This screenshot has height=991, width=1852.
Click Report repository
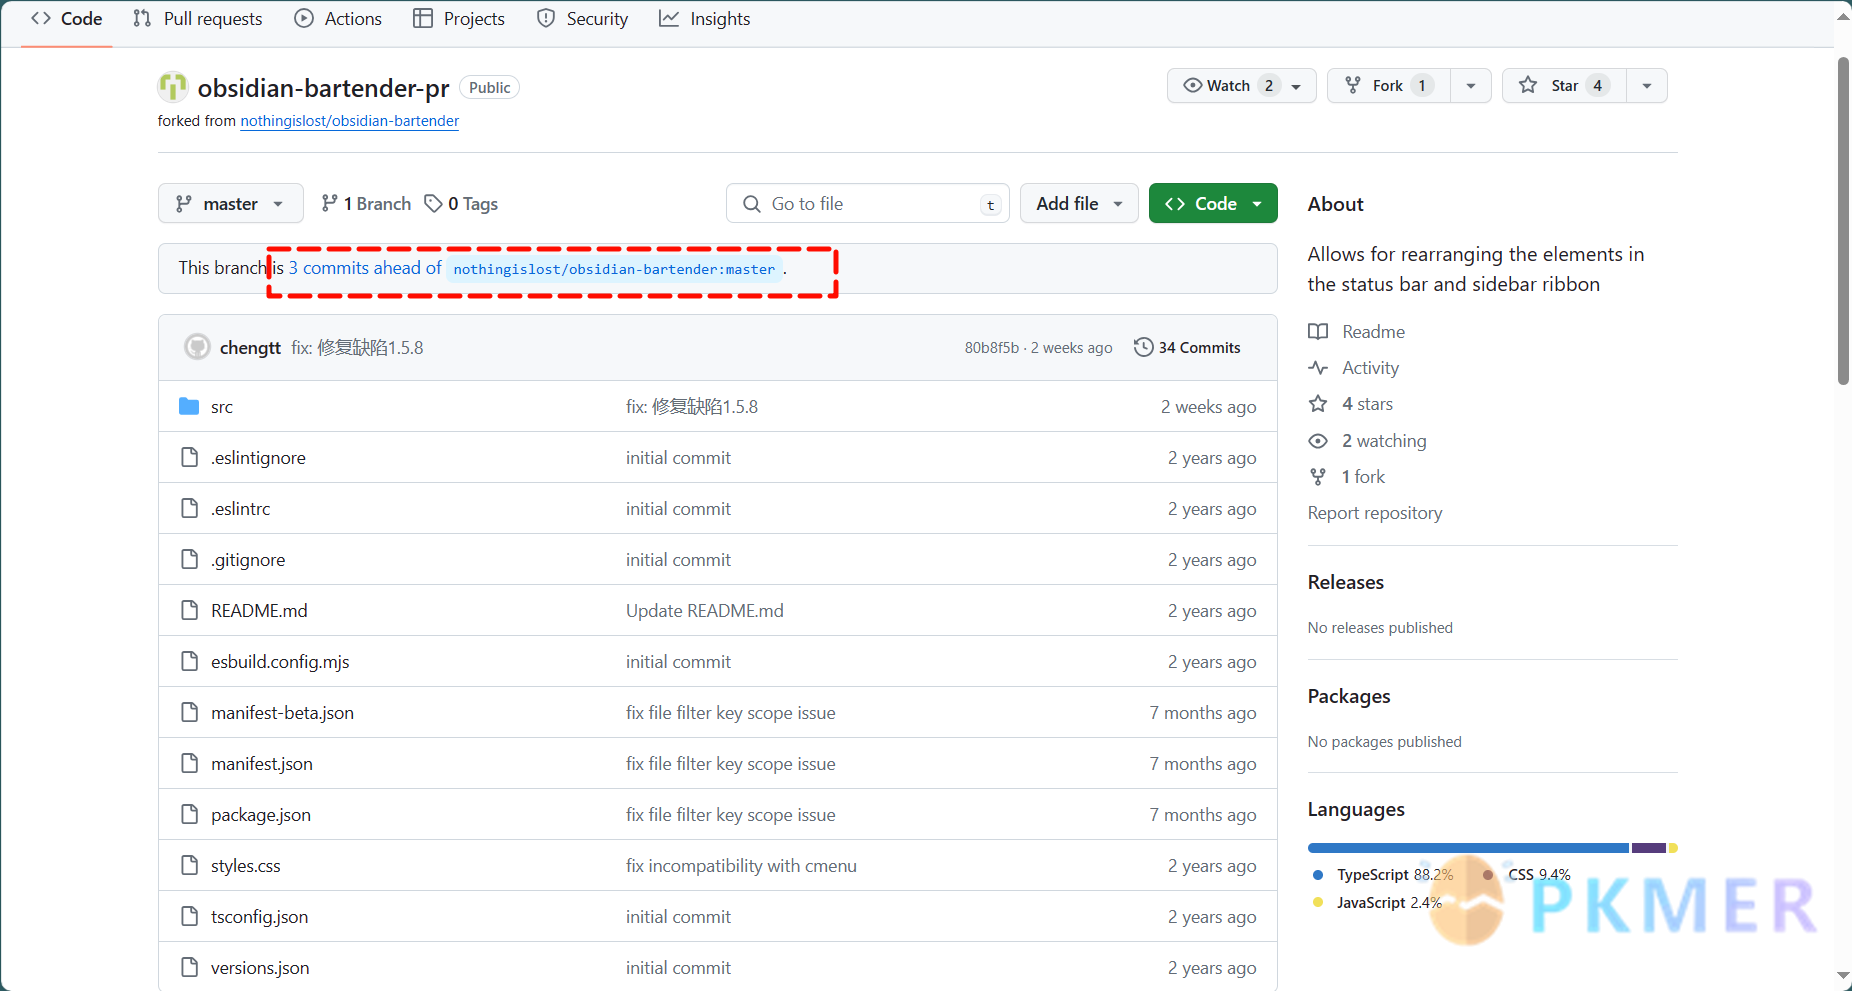pos(1375,513)
